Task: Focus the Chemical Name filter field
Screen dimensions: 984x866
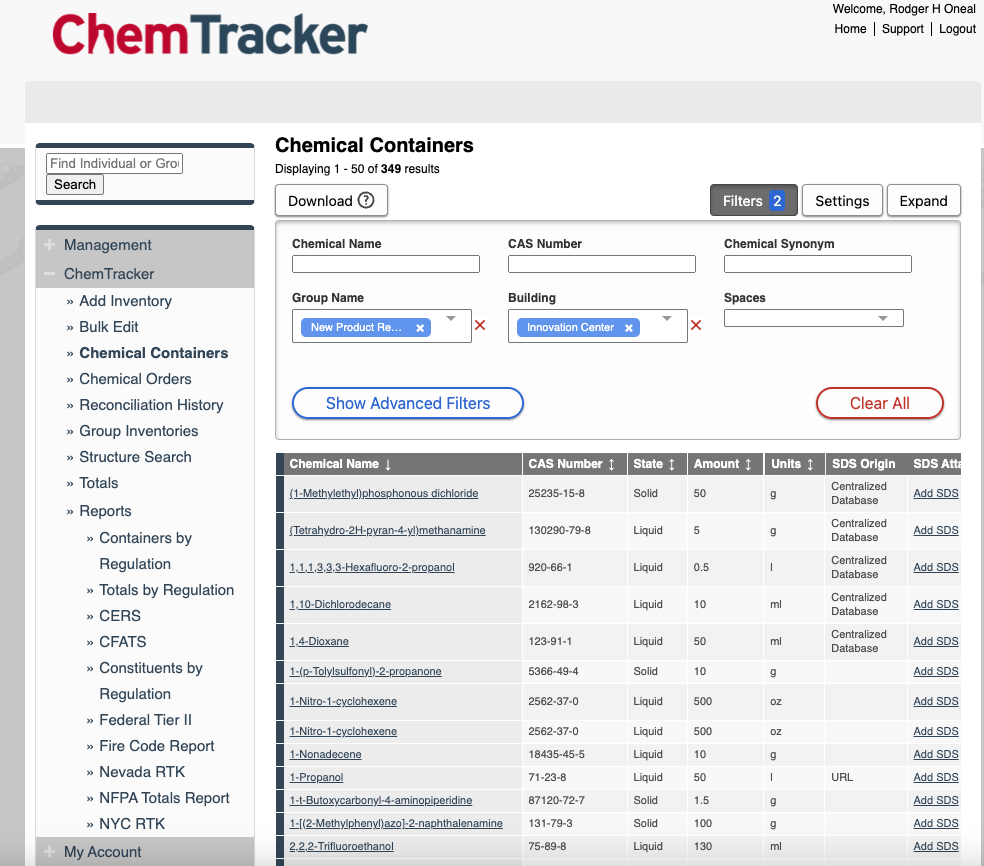Action: coord(386,264)
